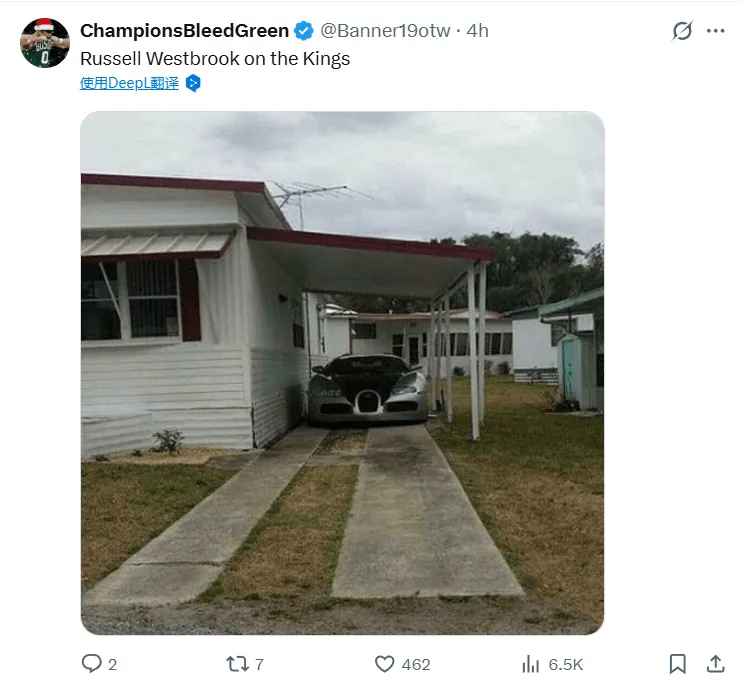Click the blue verified badge

pyautogui.click(x=303, y=31)
